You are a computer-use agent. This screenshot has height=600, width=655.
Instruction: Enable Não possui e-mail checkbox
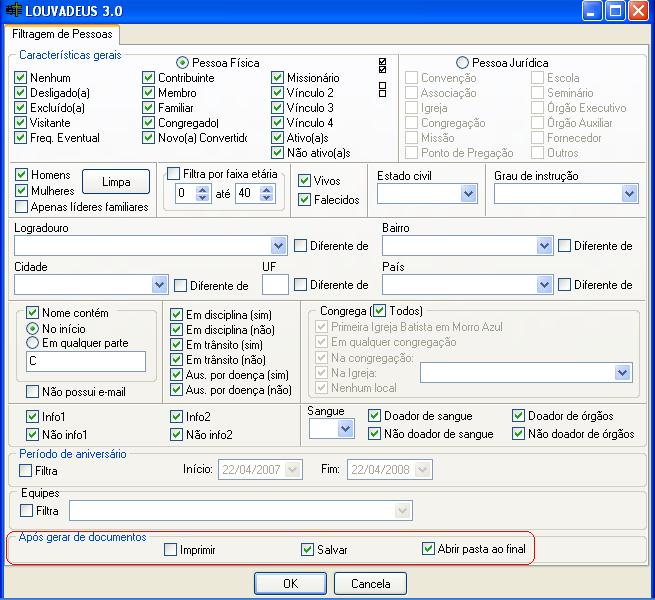pos(32,392)
